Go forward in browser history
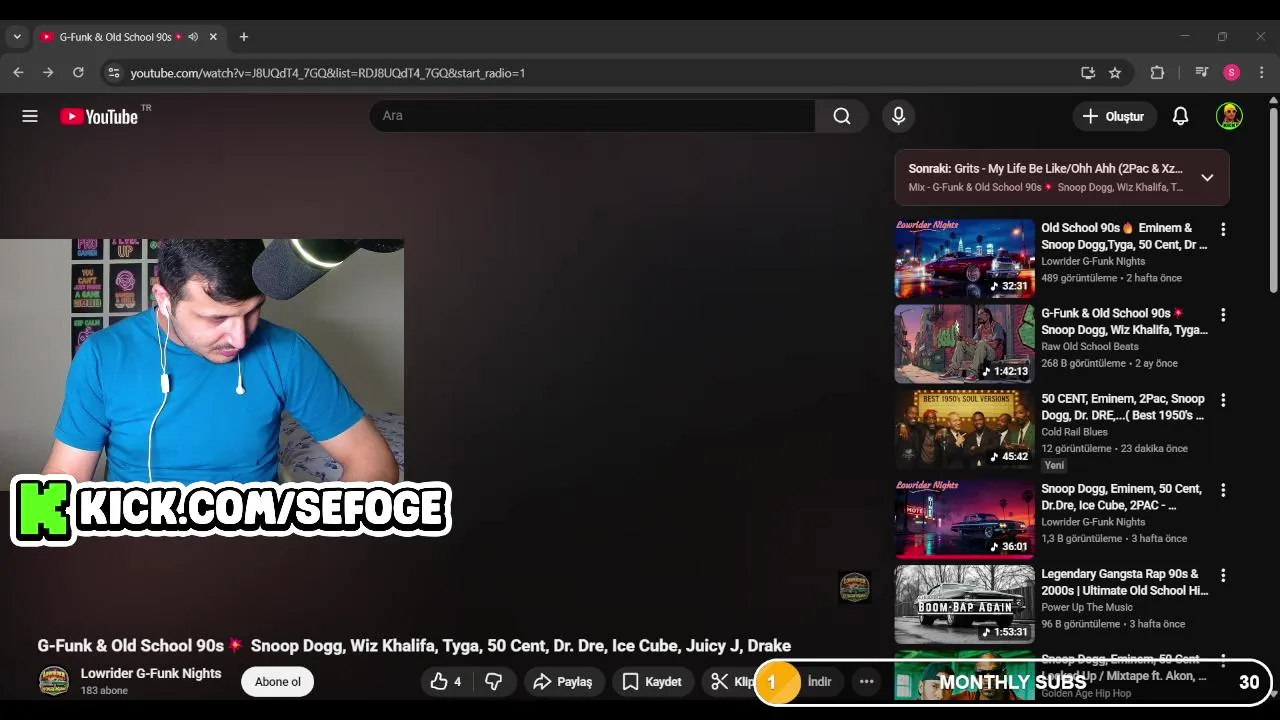 pos(48,73)
